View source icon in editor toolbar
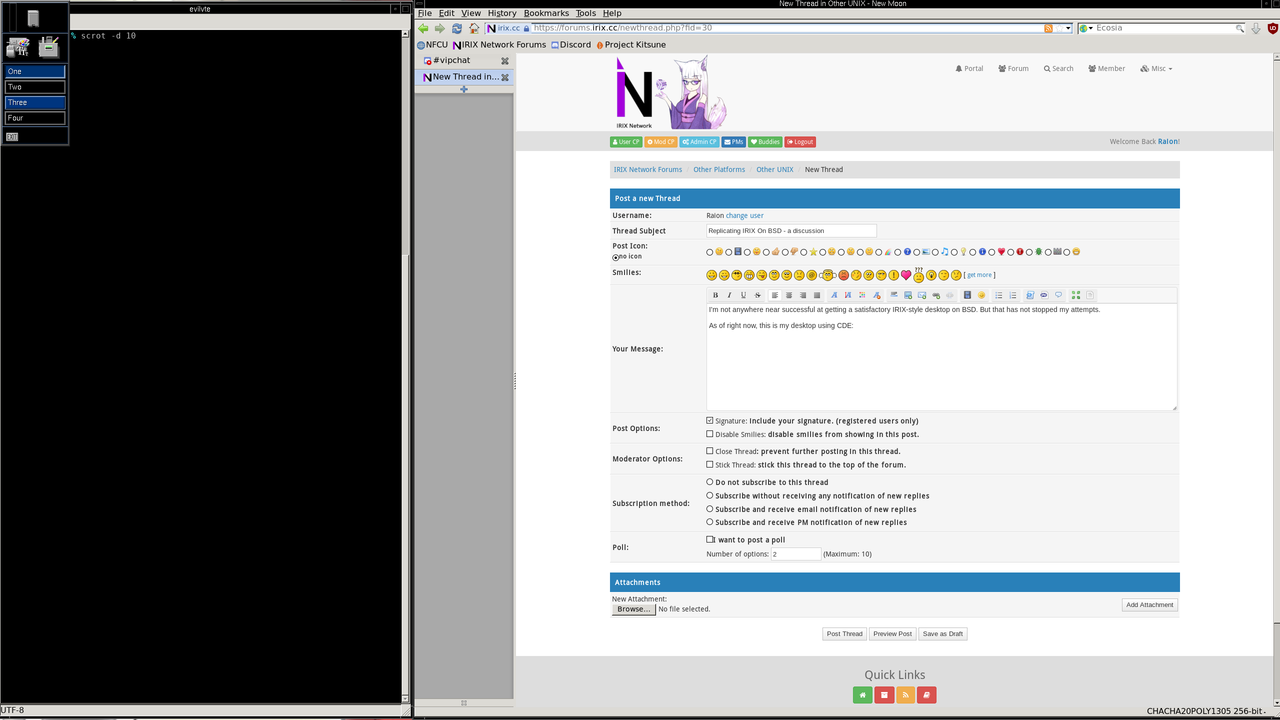 coord(1090,295)
